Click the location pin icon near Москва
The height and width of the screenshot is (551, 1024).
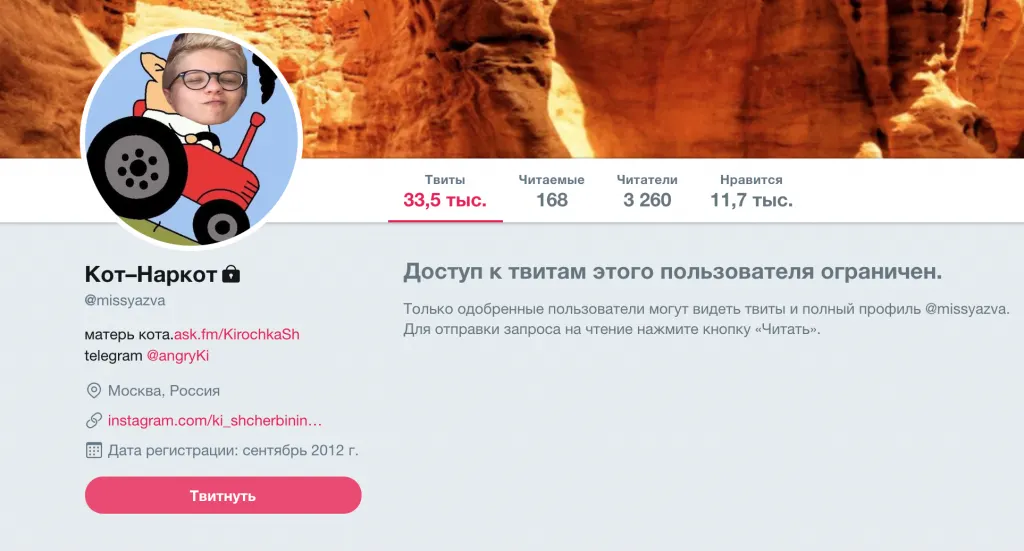pos(94,390)
